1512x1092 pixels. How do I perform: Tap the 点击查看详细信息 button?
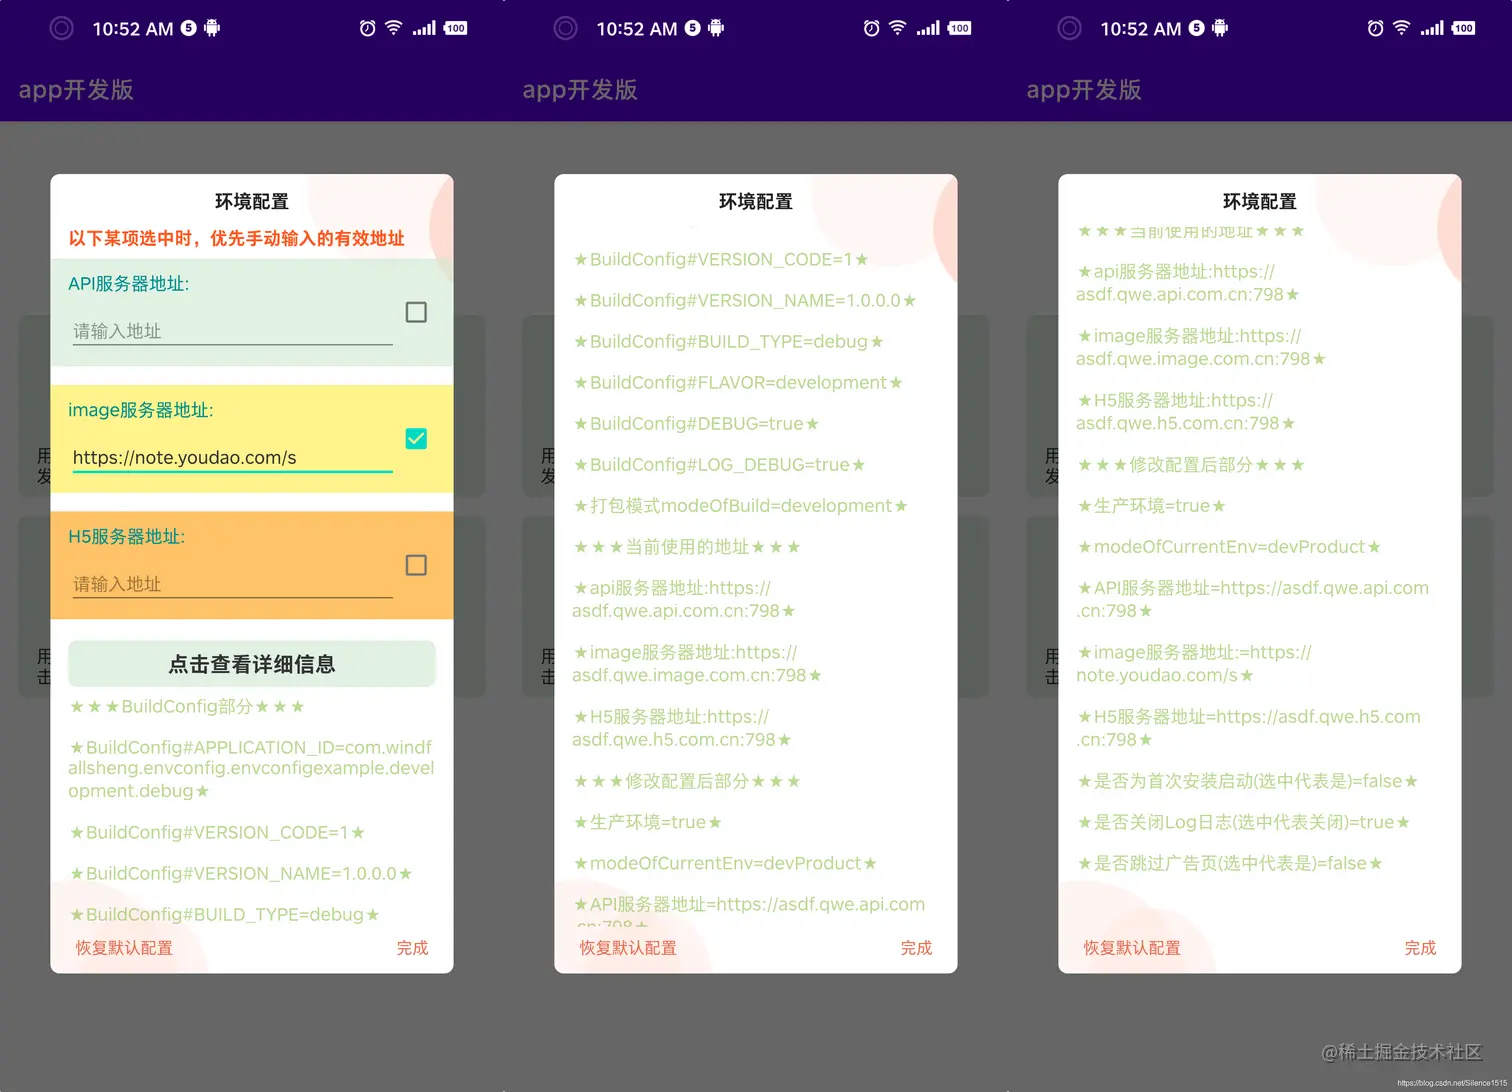[x=251, y=663]
